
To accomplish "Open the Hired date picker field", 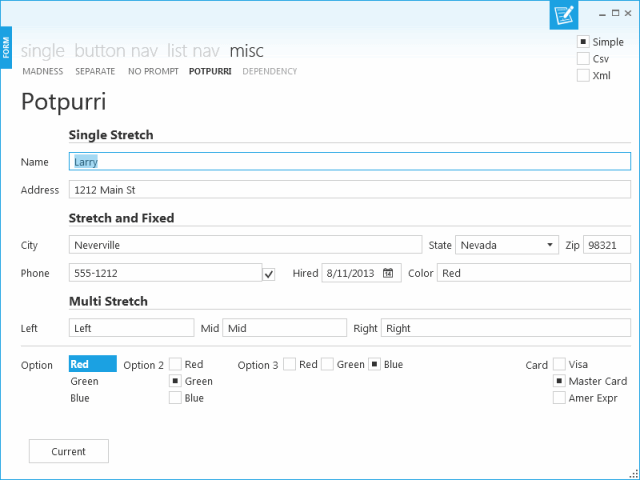I will 361,273.
